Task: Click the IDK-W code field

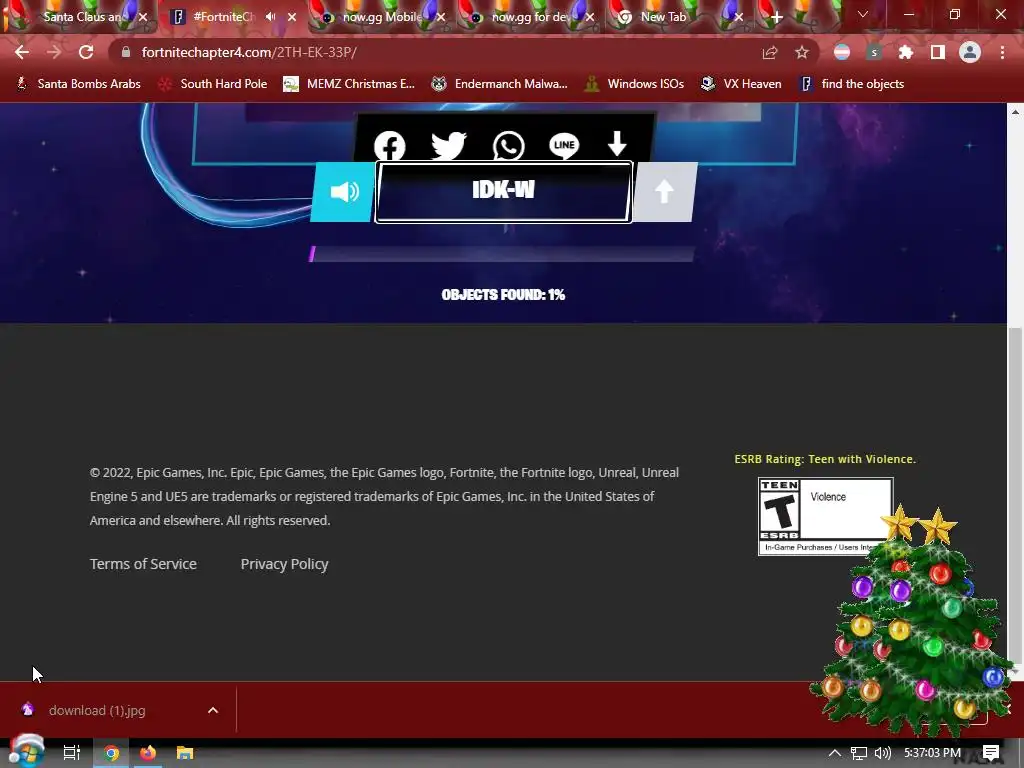Action: click(504, 192)
